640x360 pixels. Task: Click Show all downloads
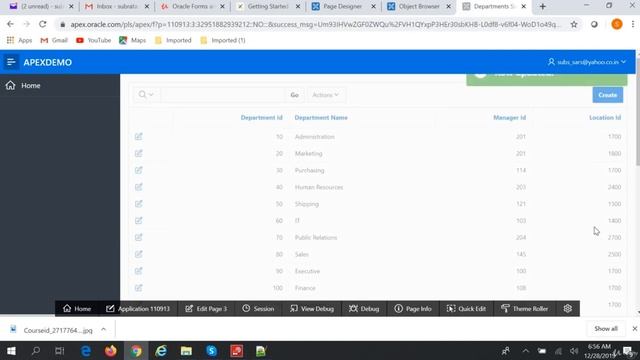(x=606, y=329)
